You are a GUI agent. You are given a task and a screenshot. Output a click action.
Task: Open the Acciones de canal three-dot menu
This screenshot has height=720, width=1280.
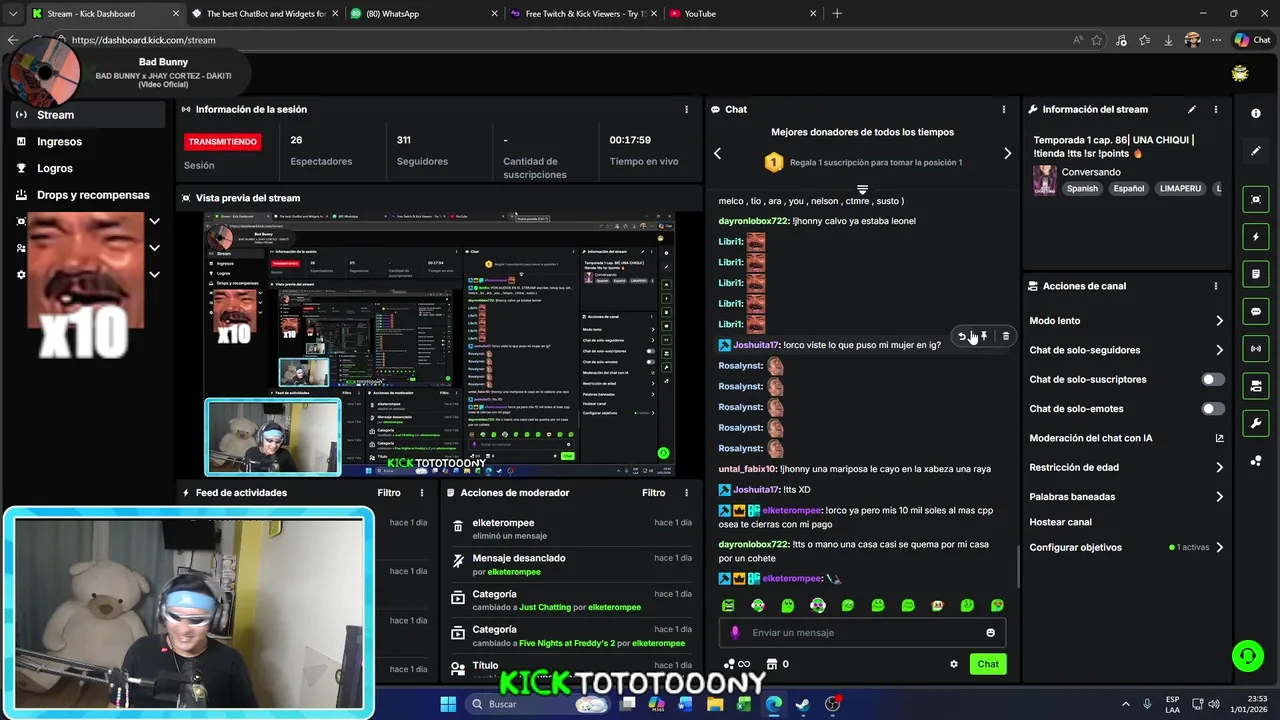pyautogui.click(x=1216, y=286)
